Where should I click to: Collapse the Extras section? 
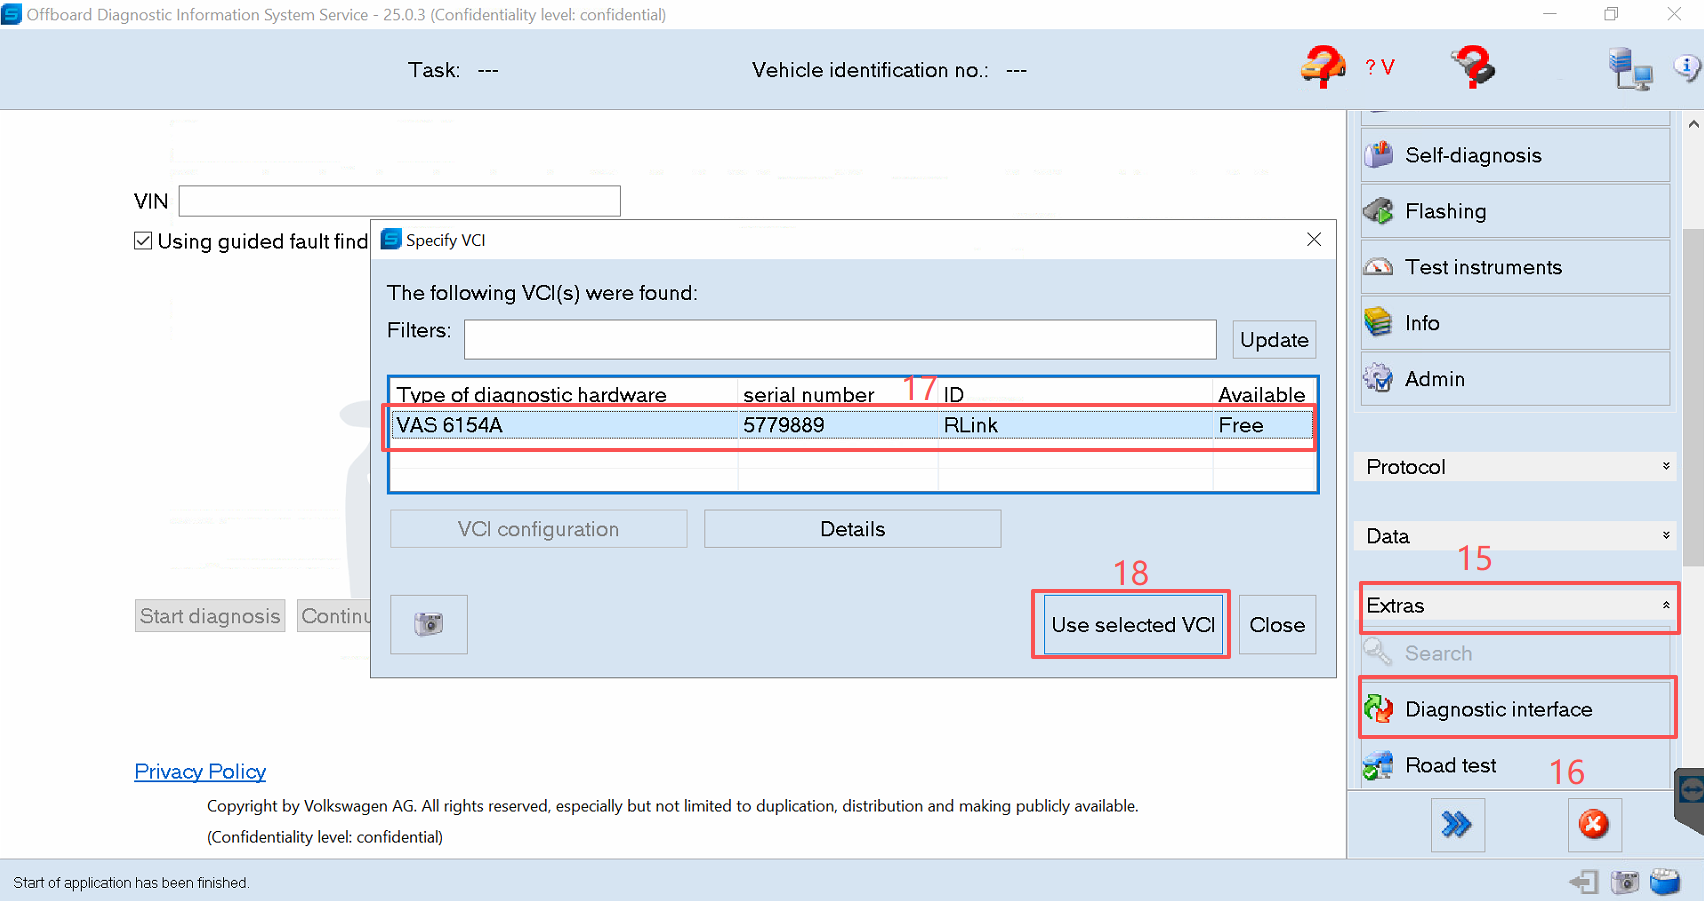point(1516,606)
